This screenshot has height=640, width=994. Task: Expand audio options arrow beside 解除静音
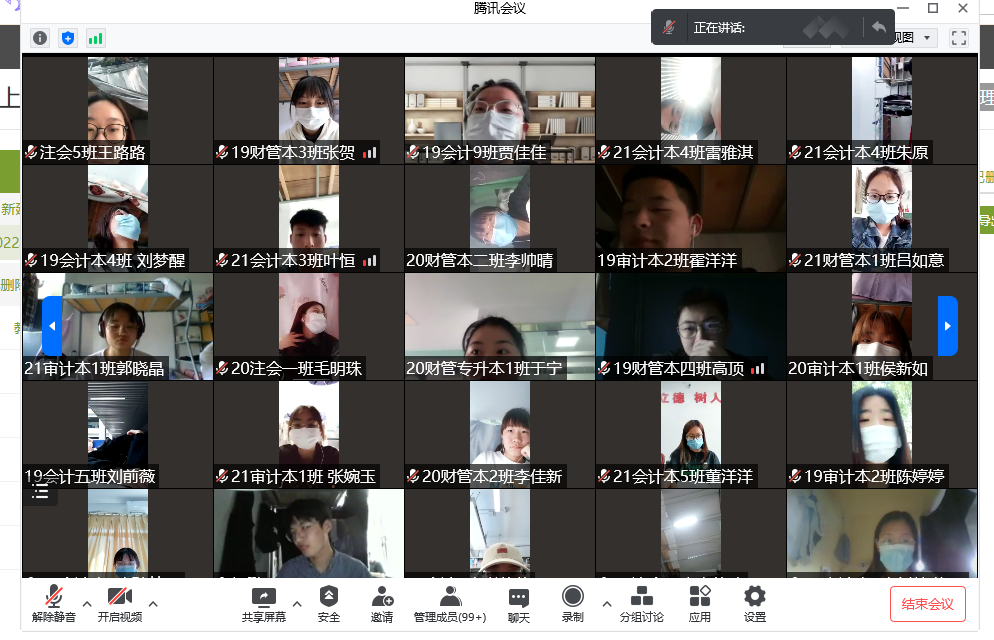[87, 603]
